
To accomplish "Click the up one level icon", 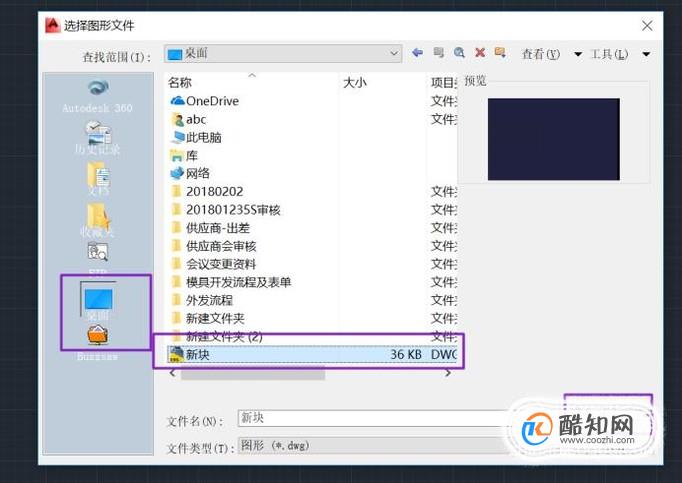I will 438,53.
